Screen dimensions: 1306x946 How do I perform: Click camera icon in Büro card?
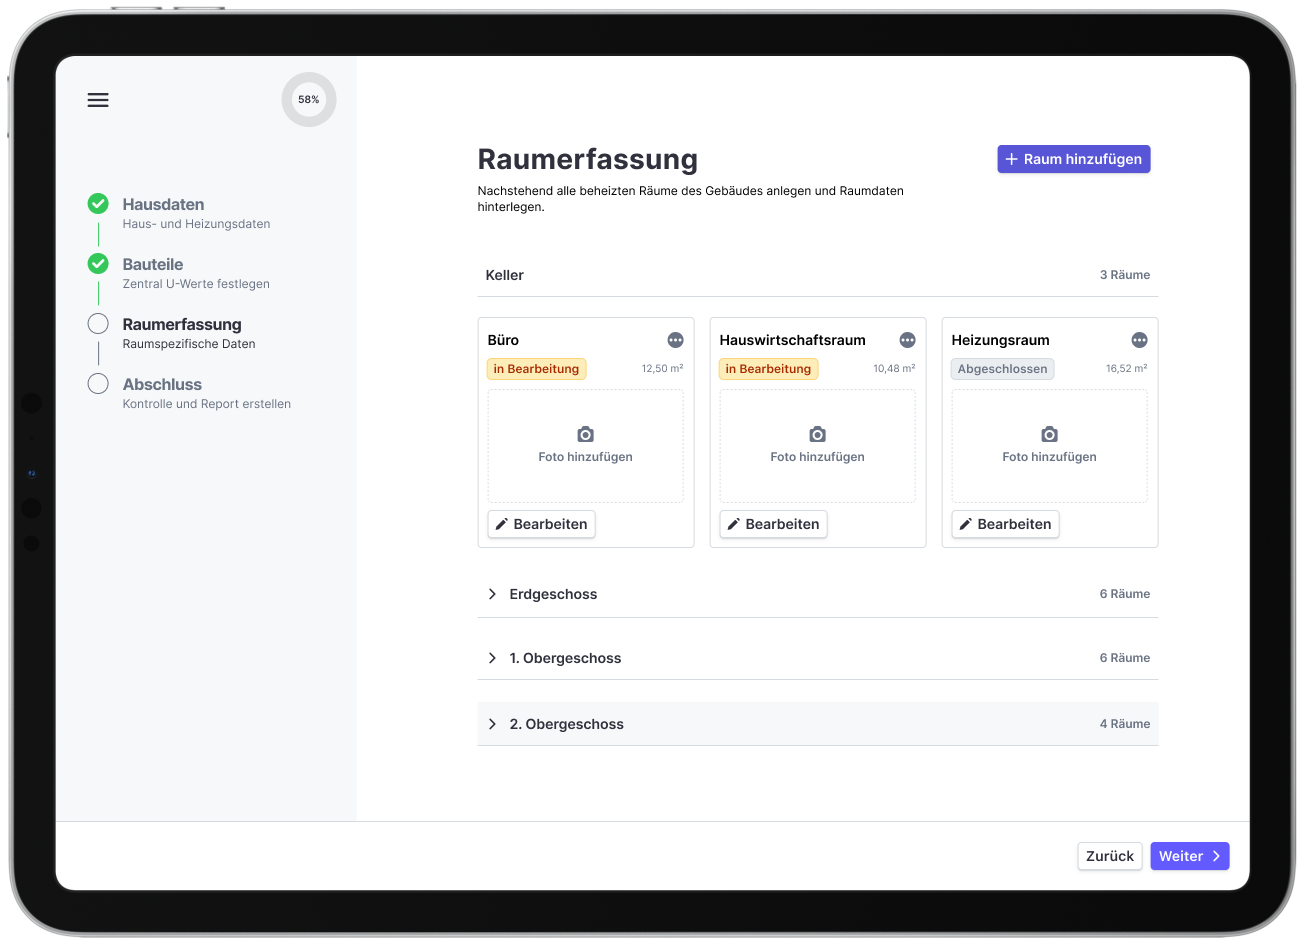point(586,434)
